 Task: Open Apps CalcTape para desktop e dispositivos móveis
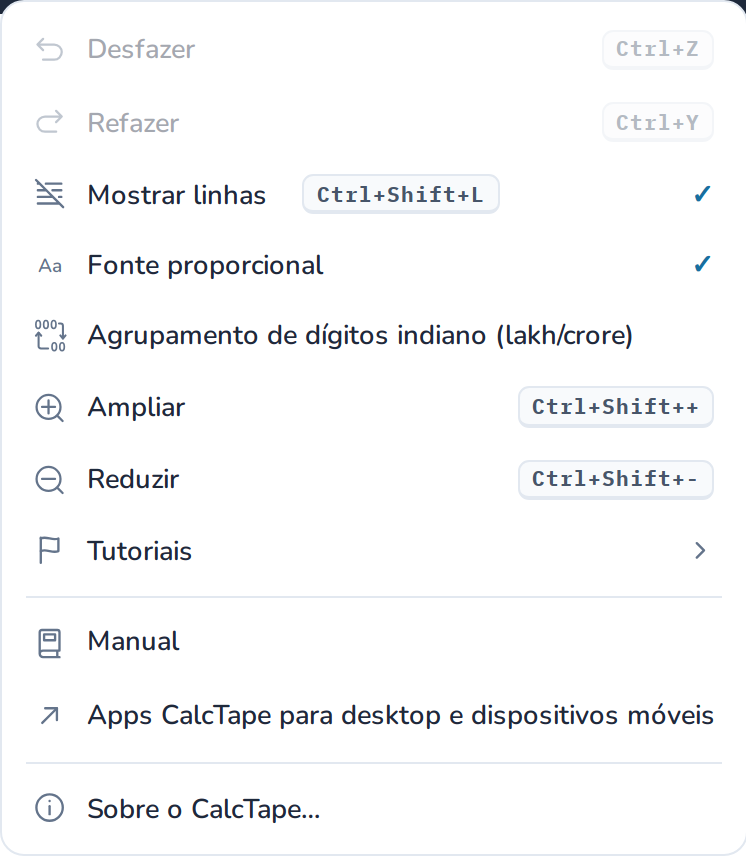(x=373, y=715)
